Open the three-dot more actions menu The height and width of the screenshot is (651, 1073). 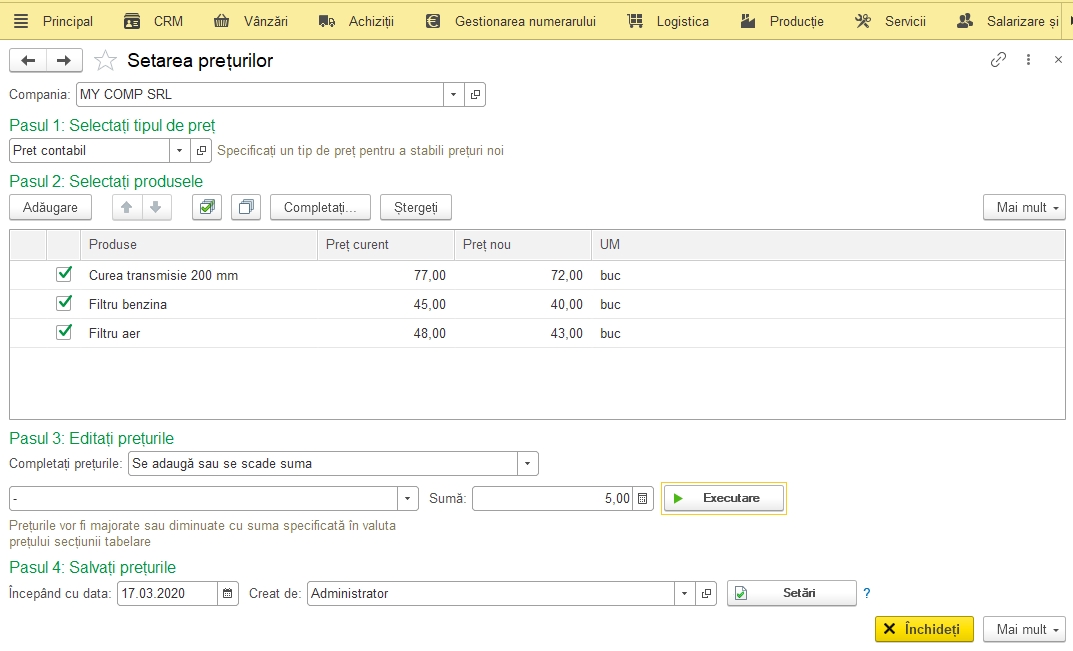(1028, 60)
